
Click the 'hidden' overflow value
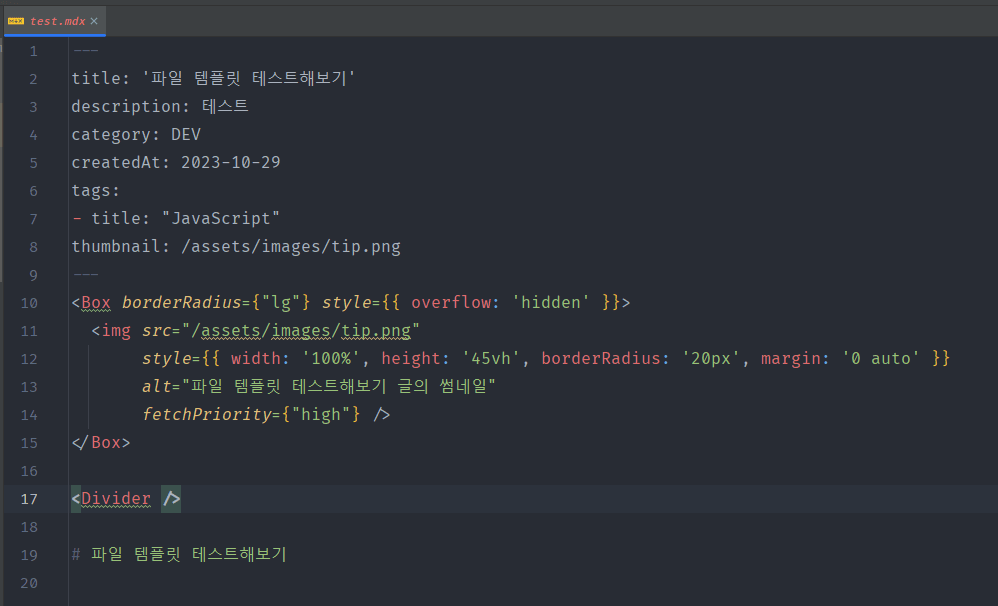[x=551, y=302]
